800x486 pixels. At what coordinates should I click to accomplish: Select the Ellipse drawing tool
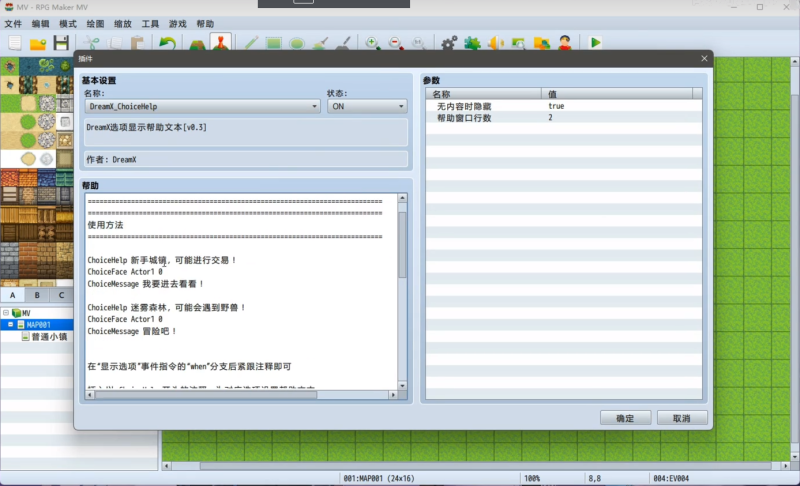tap(297, 43)
